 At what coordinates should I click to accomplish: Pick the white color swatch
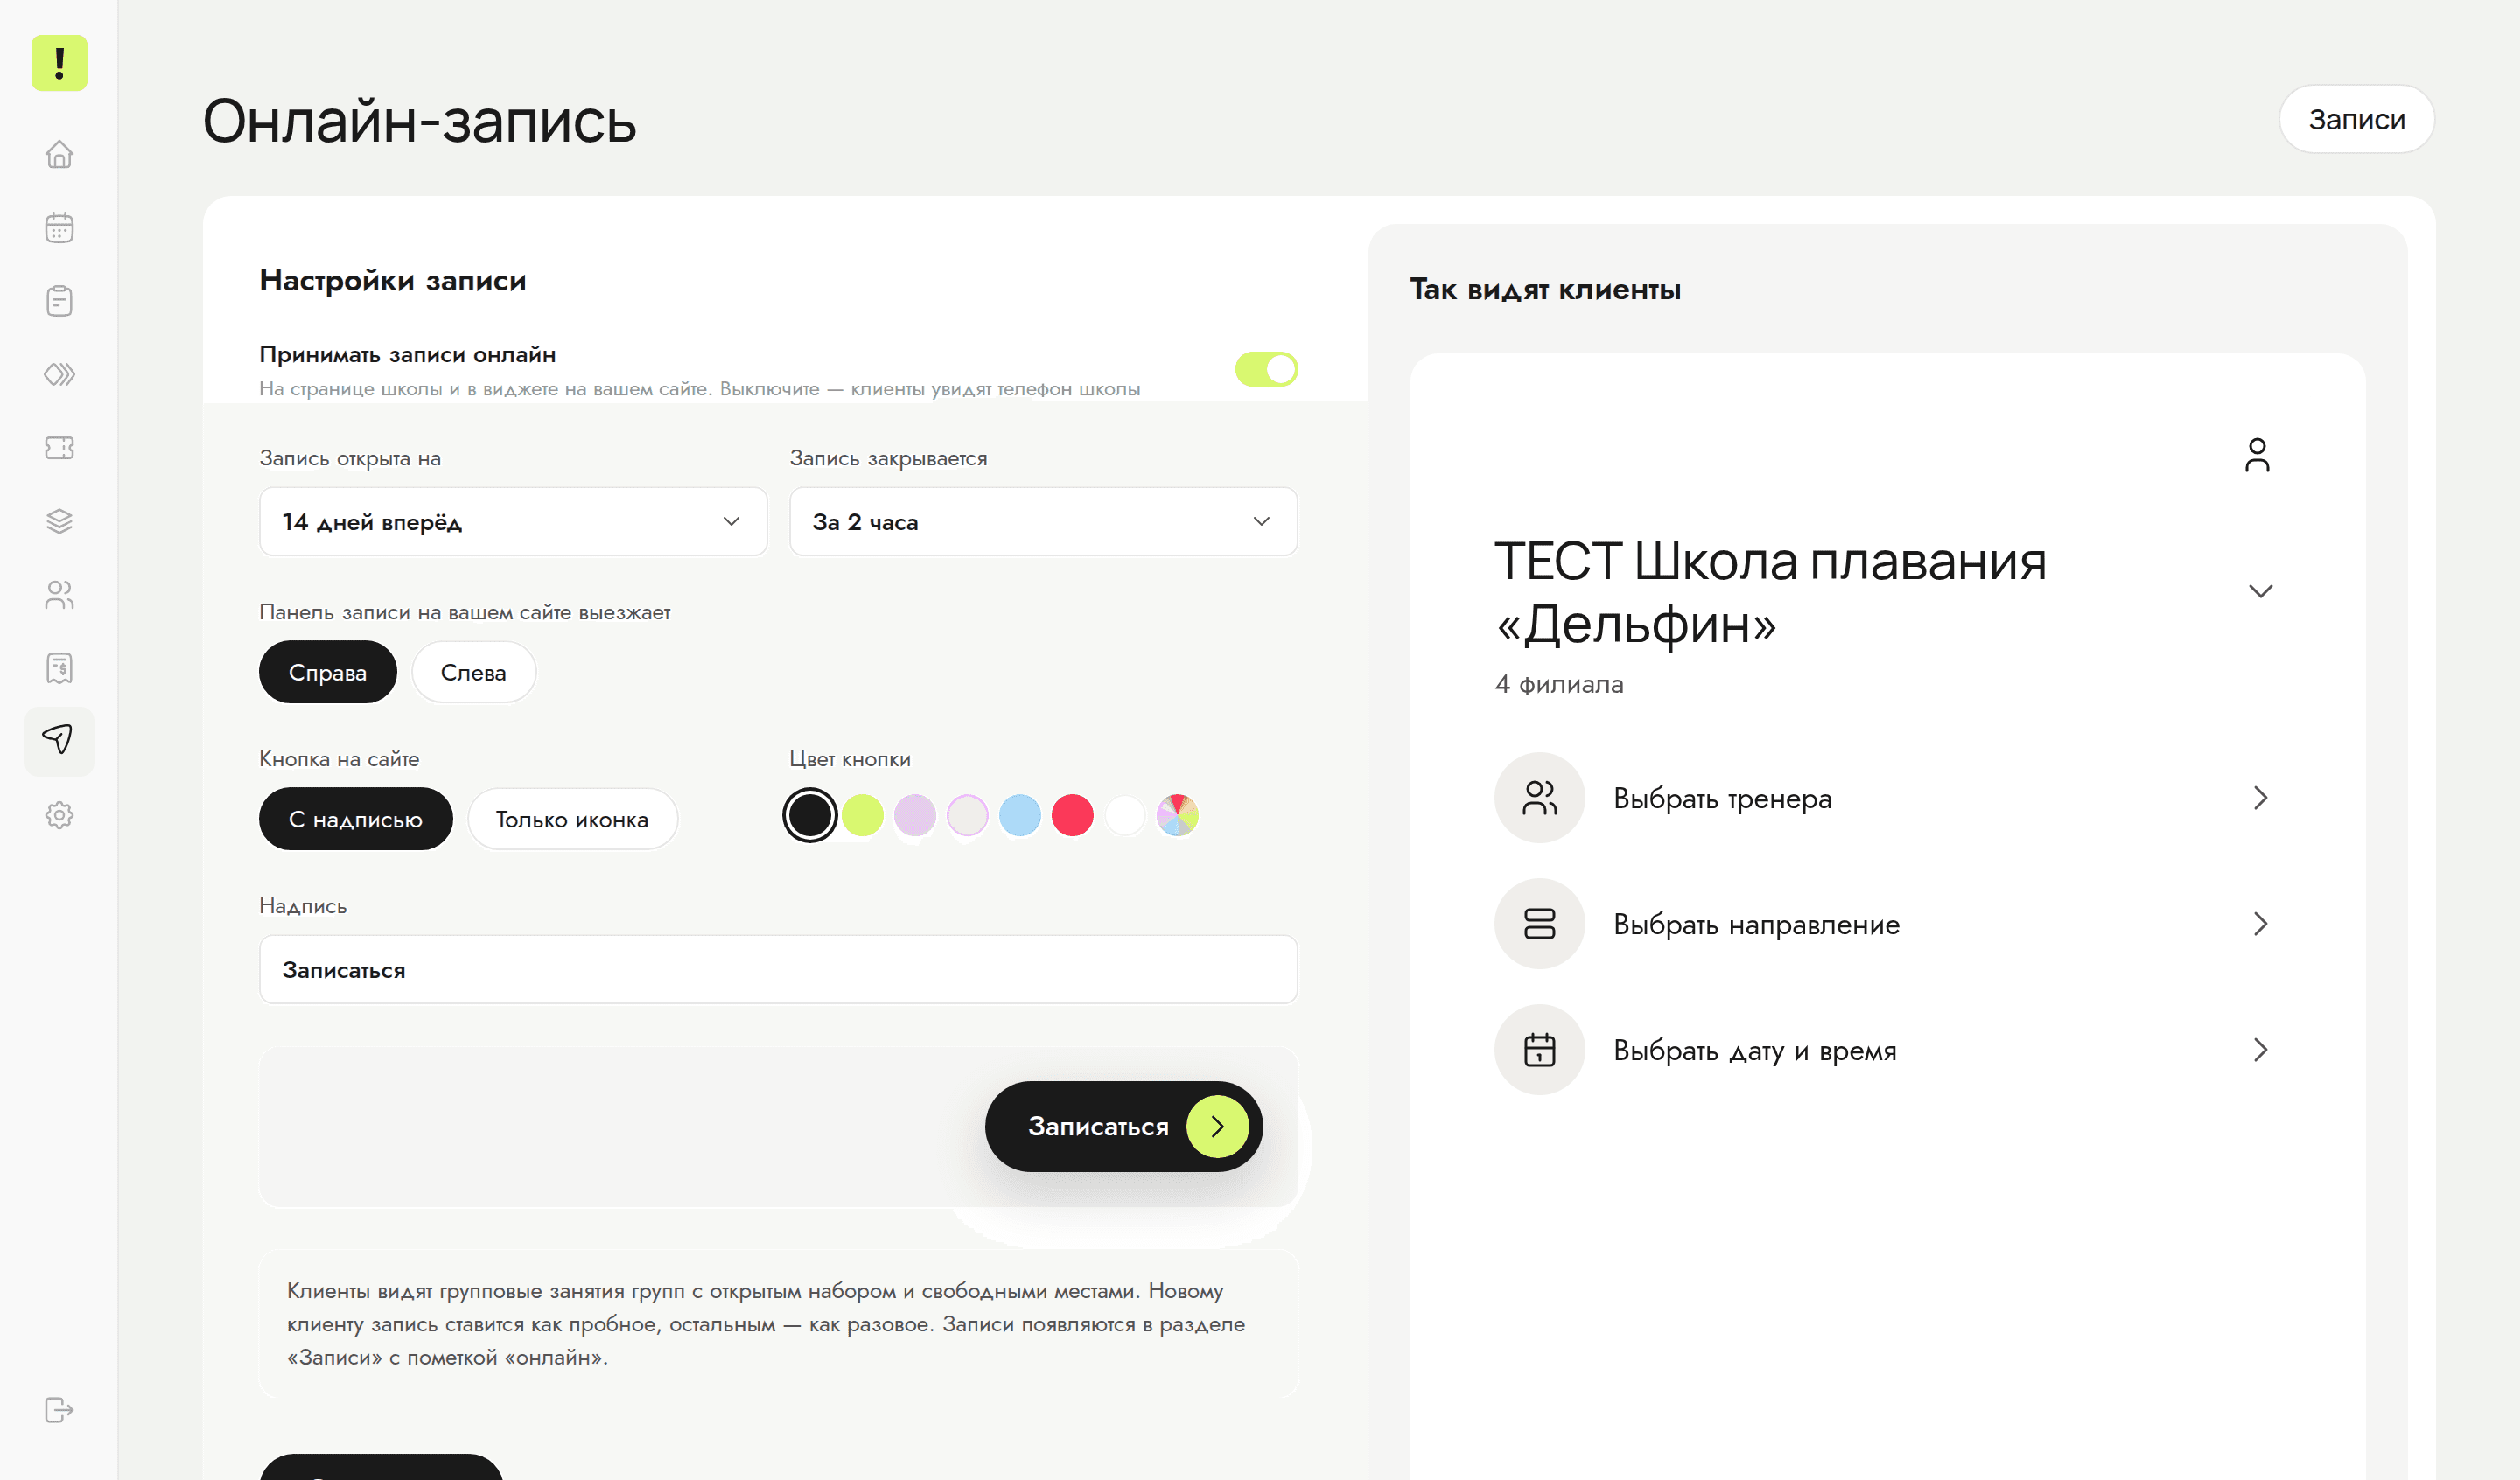pyautogui.click(x=1125, y=815)
